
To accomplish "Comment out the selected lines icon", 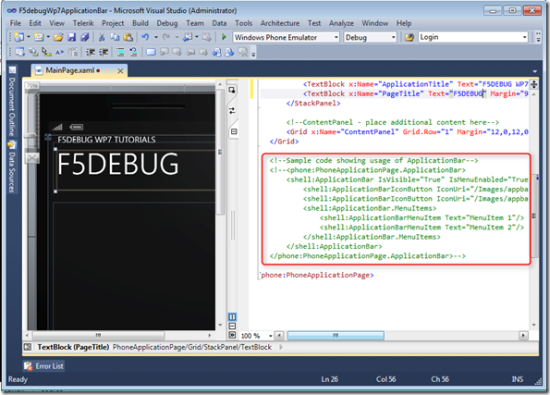I will (x=120, y=52).
